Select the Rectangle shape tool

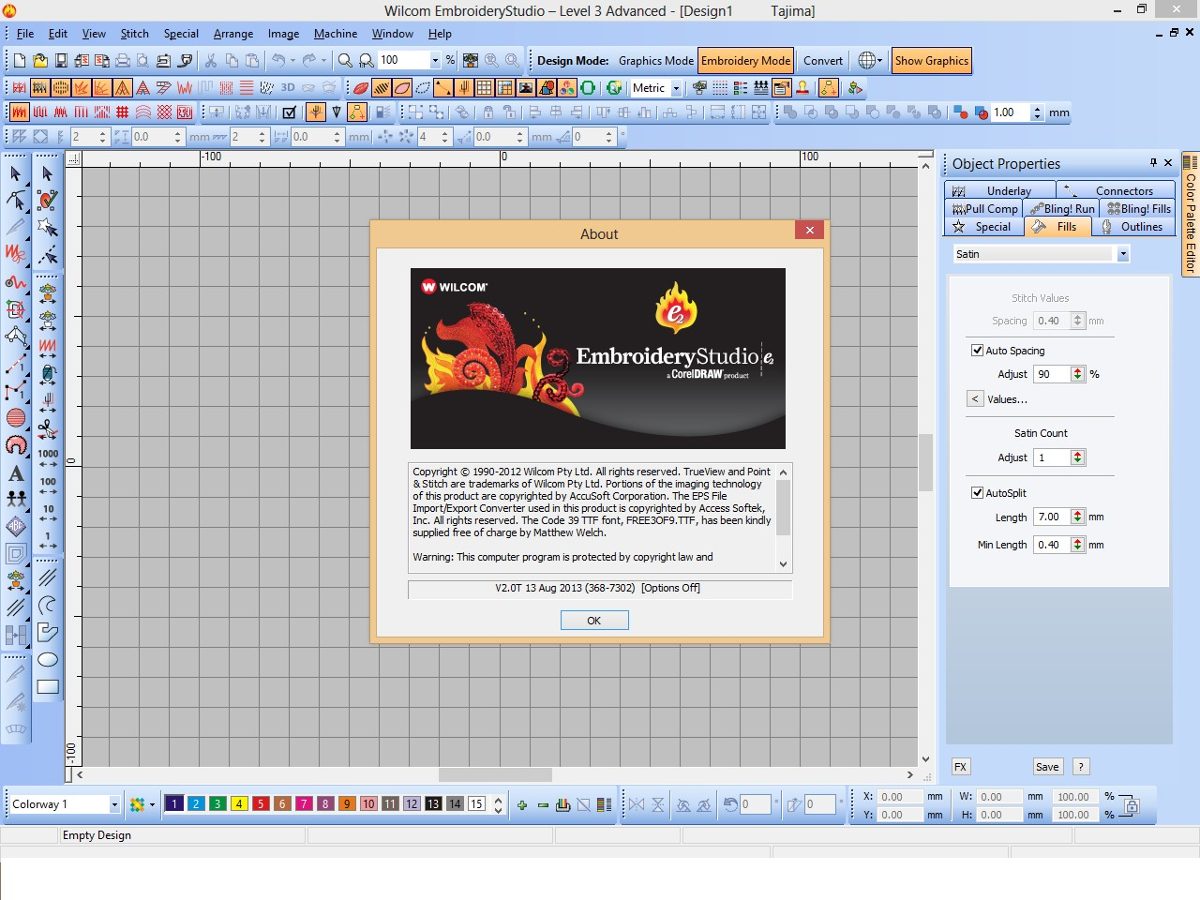pos(48,687)
